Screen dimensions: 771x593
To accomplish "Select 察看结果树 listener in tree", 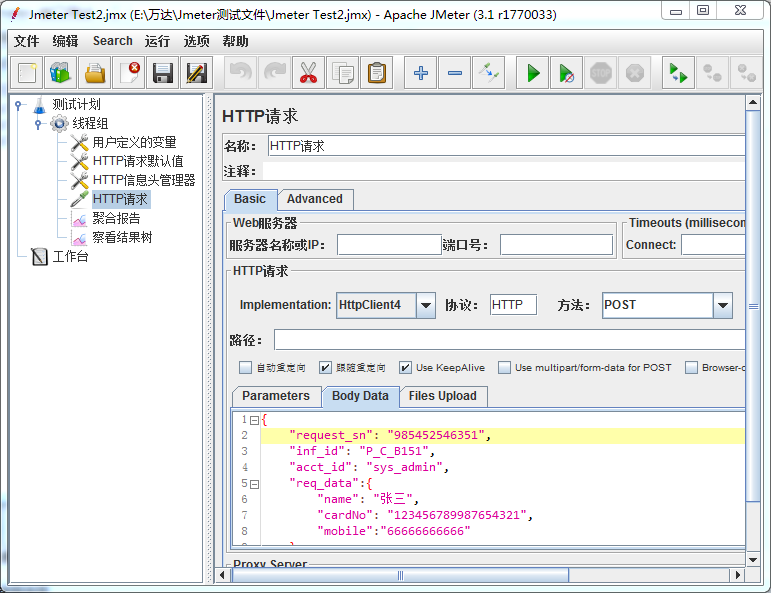I will click(x=122, y=237).
